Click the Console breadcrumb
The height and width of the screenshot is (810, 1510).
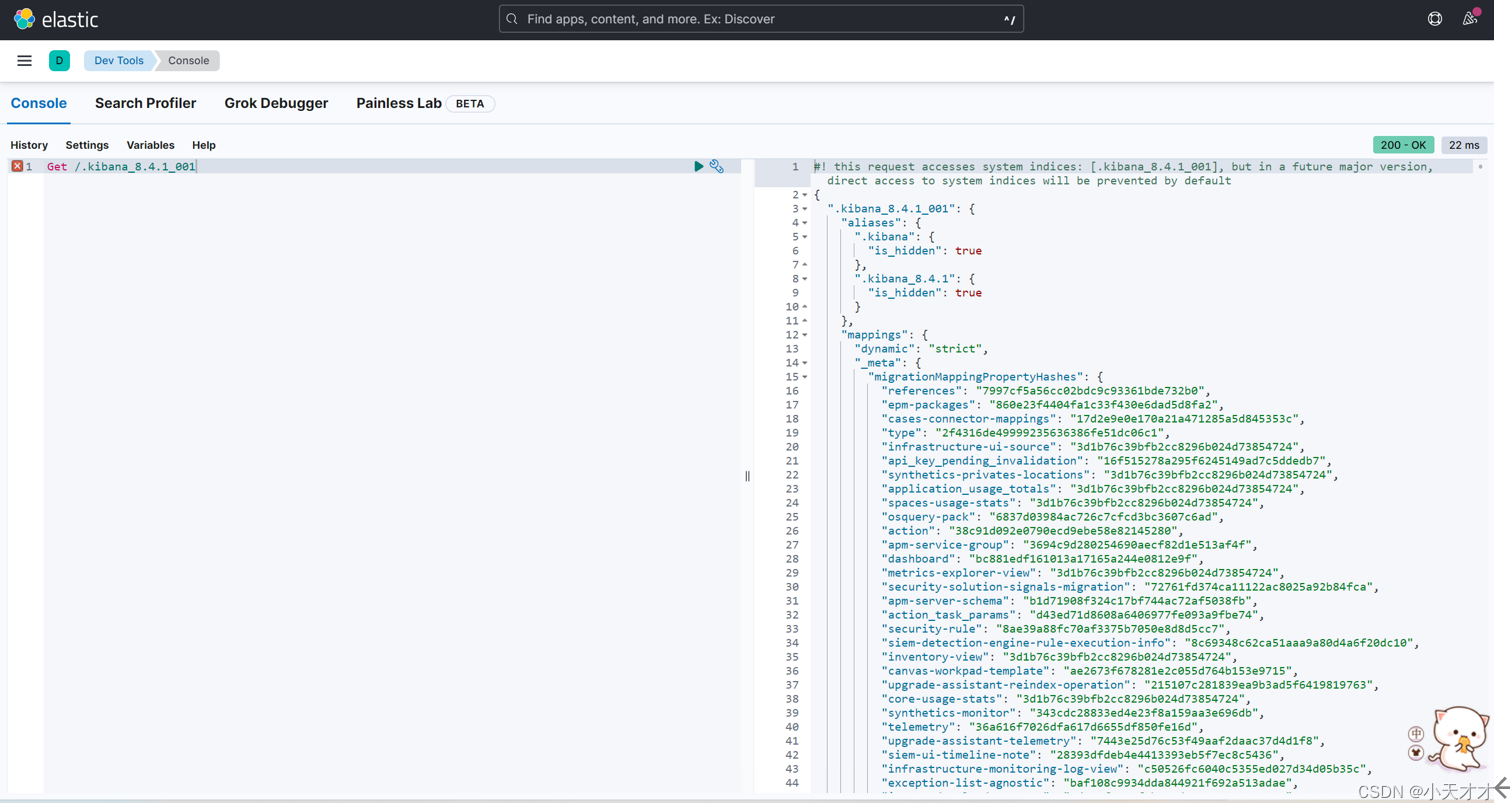pyautogui.click(x=188, y=61)
